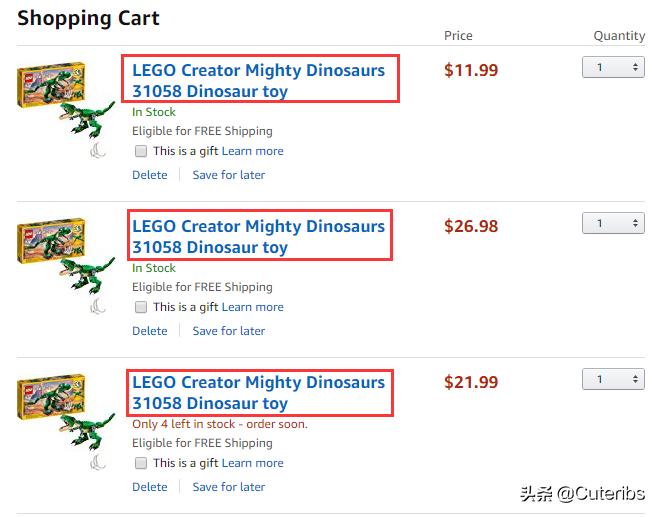Screen dimensions: 660x517
Task: Check 'This is a gift' for $11.99 item
Action: 141,151
